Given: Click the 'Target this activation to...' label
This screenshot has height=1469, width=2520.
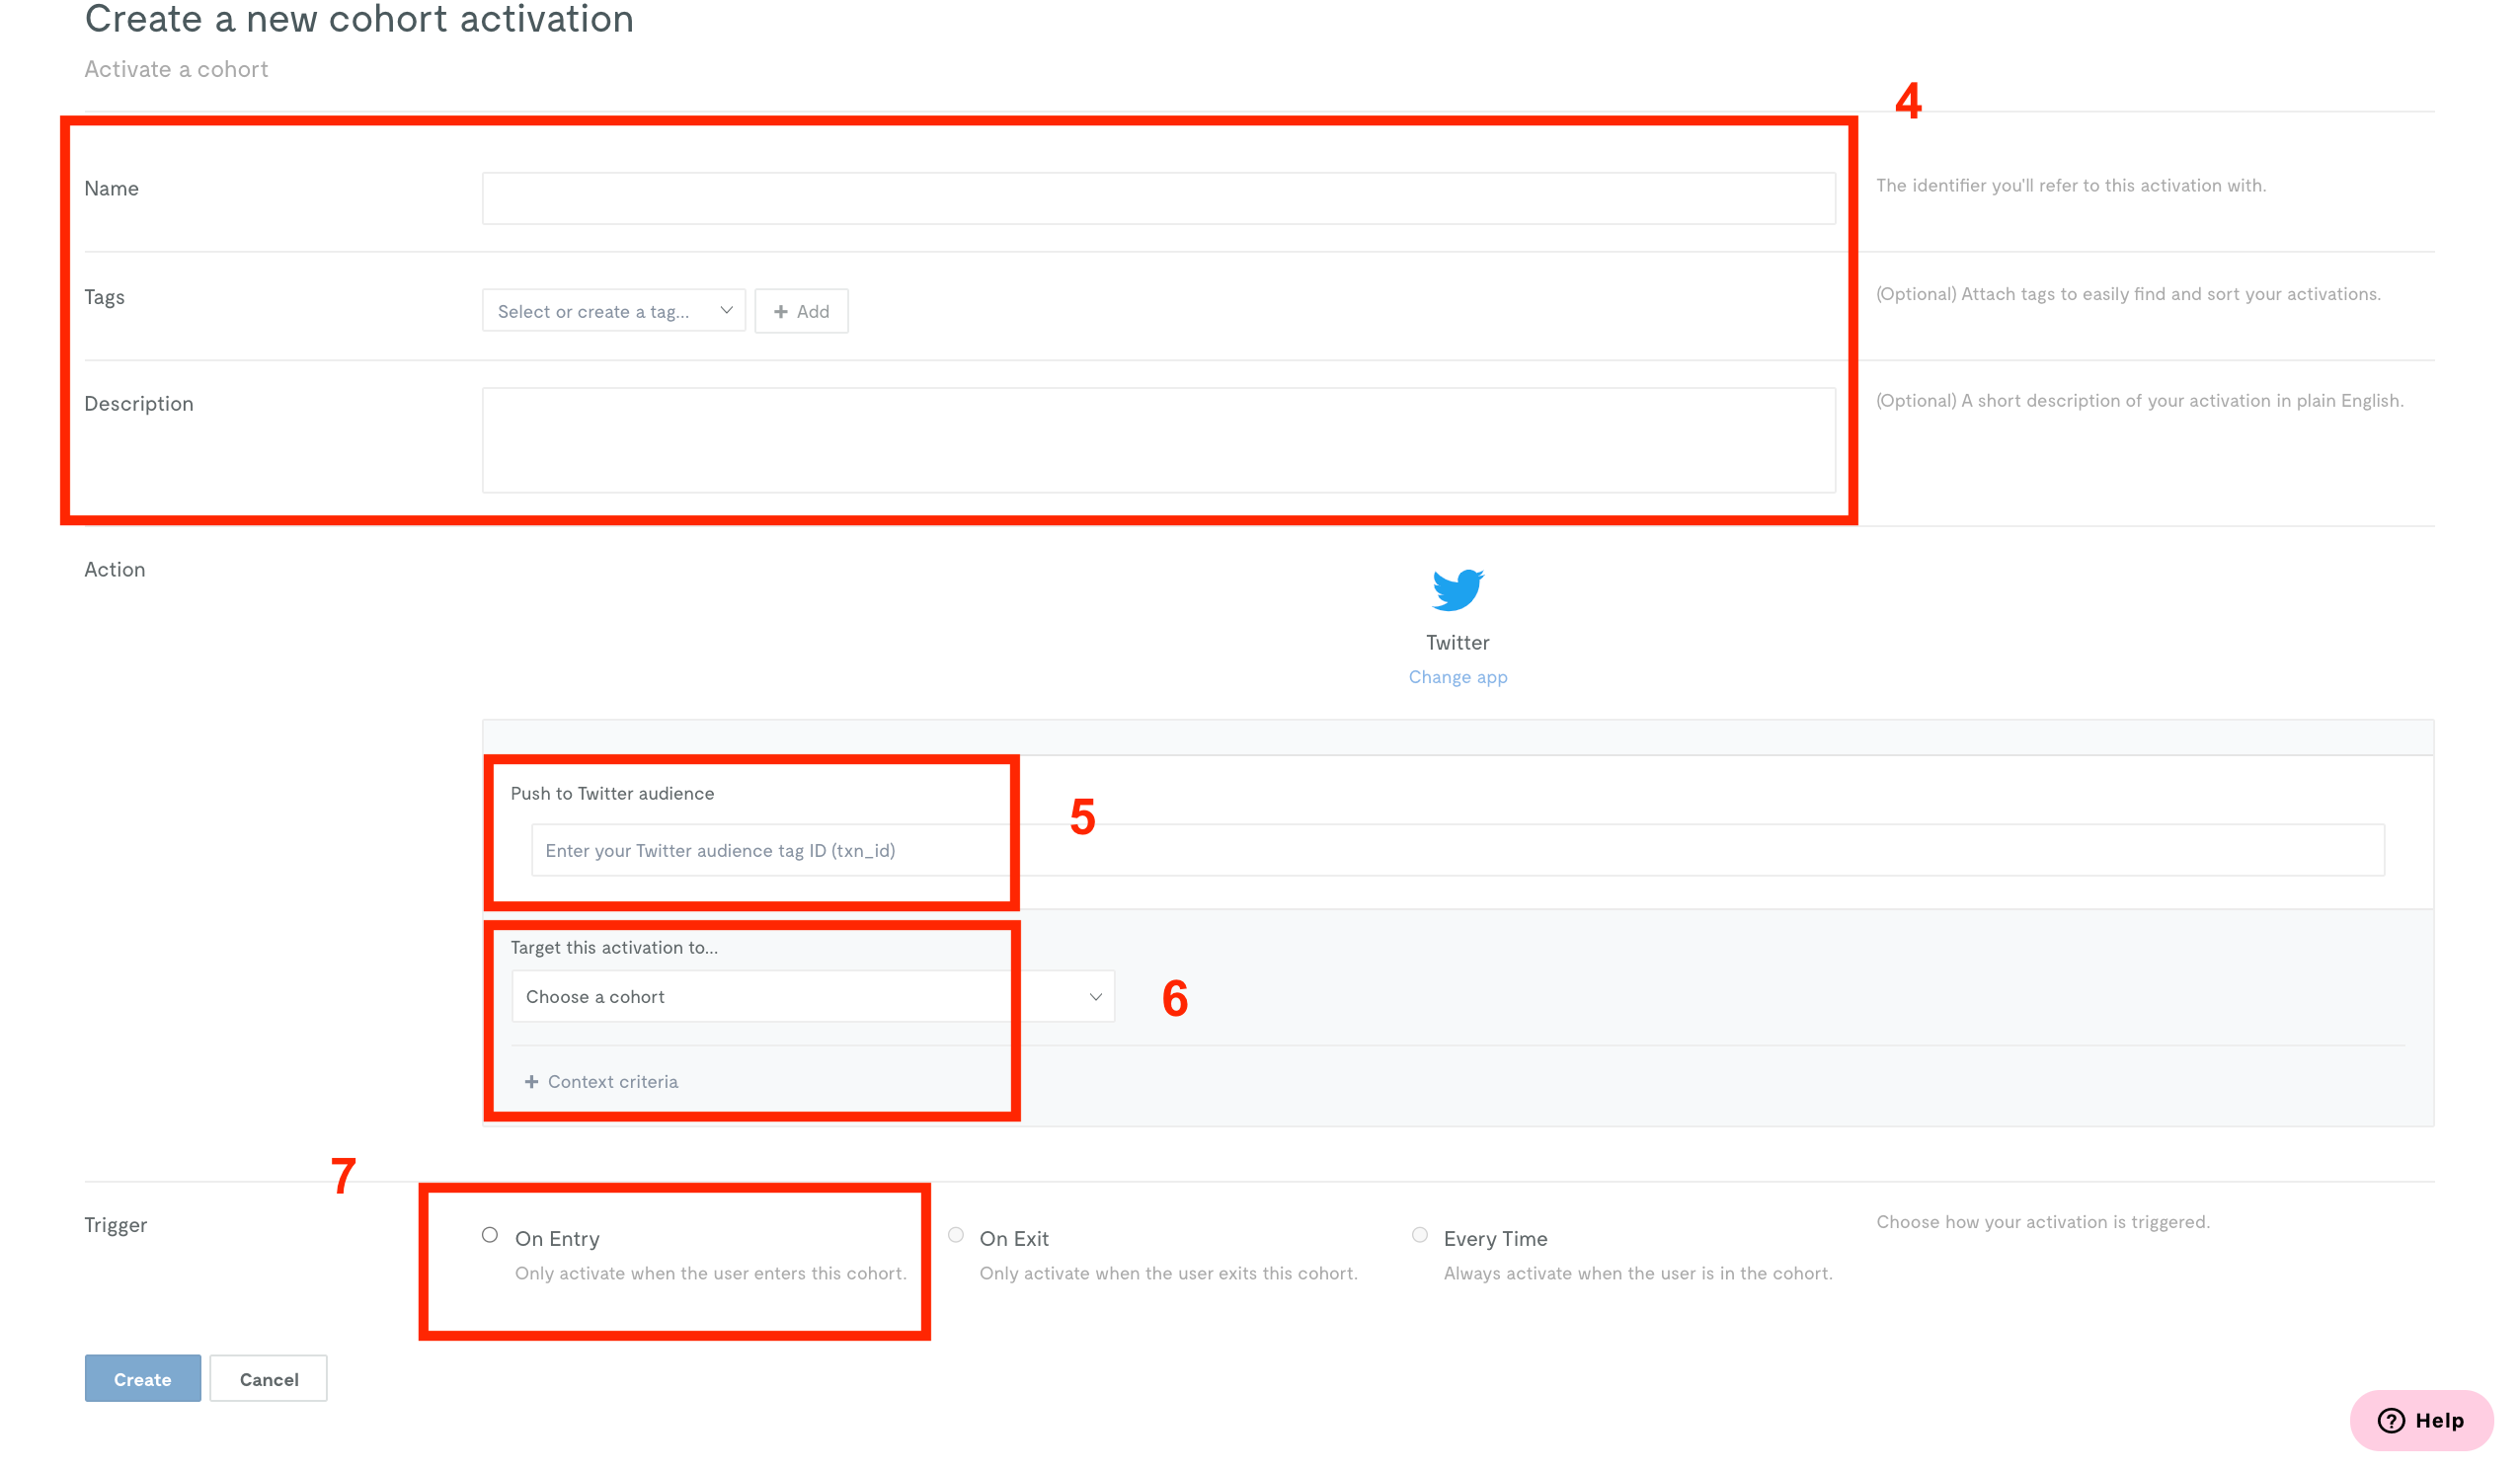Looking at the screenshot, I should pyautogui.click(x=614, y=947).
